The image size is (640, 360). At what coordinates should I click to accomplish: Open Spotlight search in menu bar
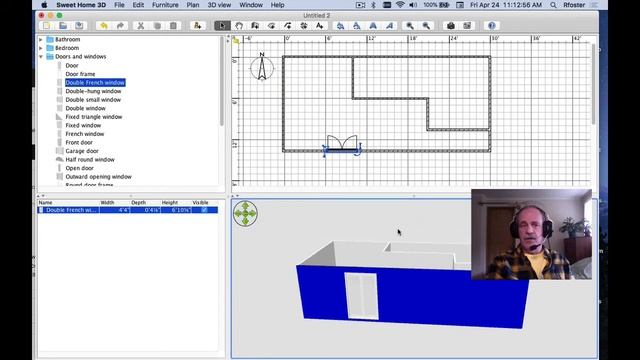coord(553,5)
